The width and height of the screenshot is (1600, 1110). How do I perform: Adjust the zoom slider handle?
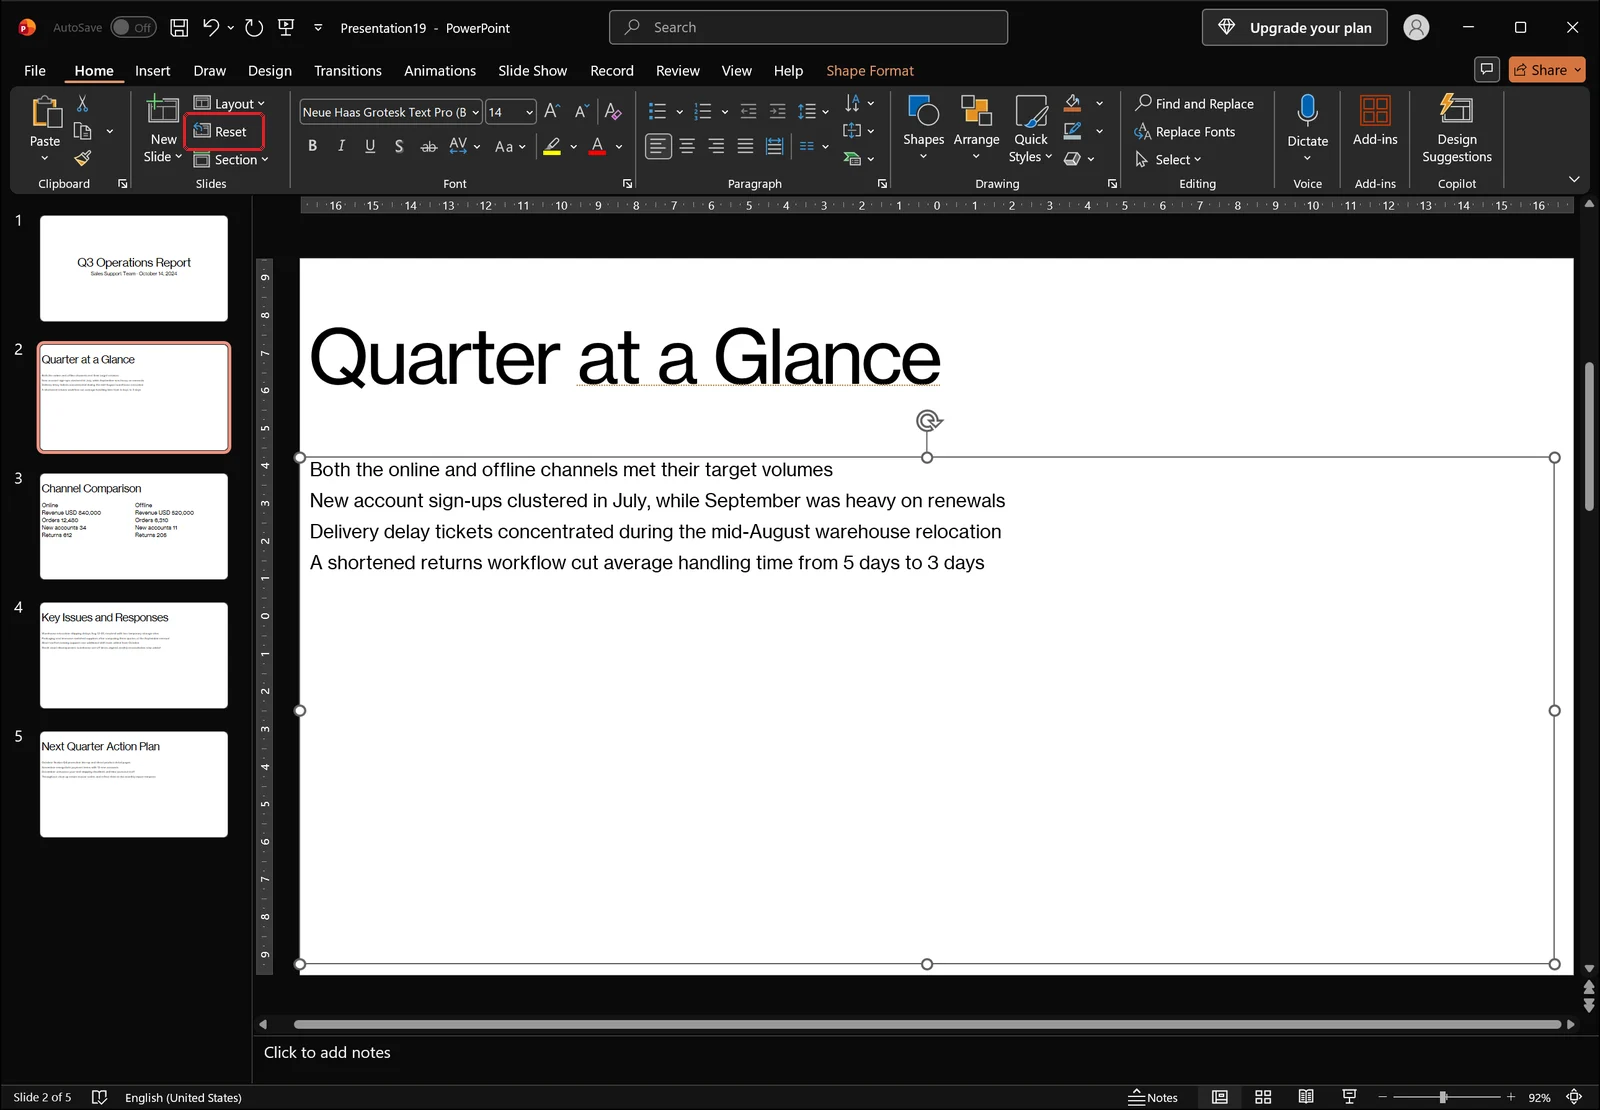point(1443,1097)
